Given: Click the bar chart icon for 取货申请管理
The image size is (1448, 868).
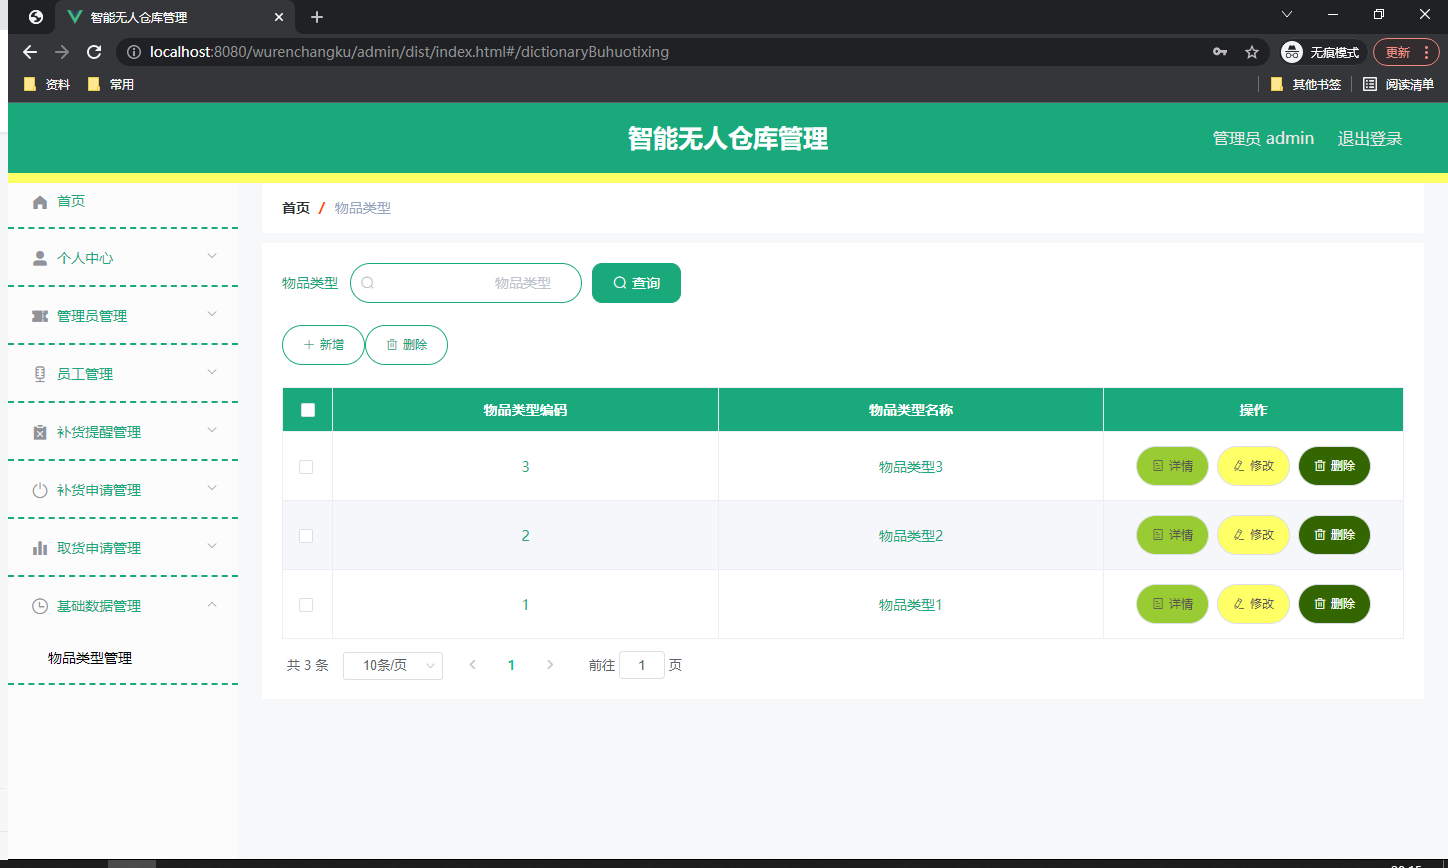Looking at the screenshot, I should coord(40,548).
